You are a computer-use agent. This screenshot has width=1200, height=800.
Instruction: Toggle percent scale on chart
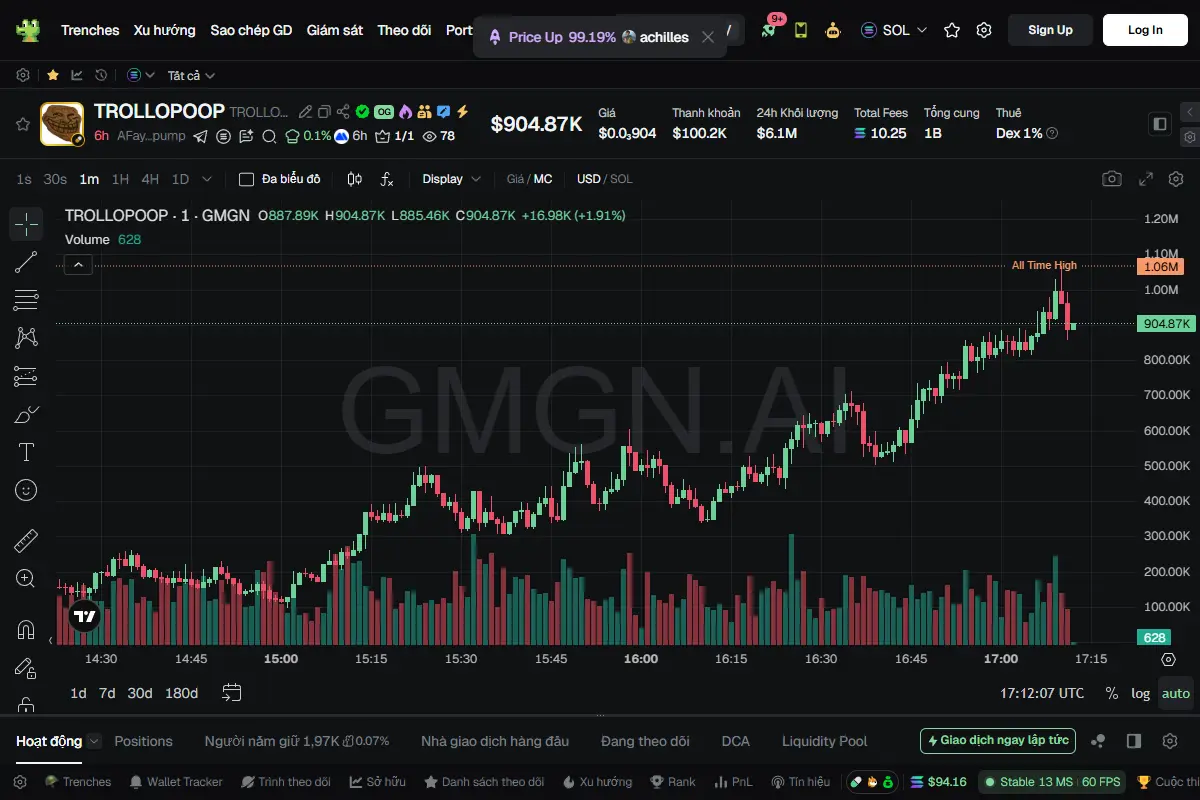coord(1112,693)
